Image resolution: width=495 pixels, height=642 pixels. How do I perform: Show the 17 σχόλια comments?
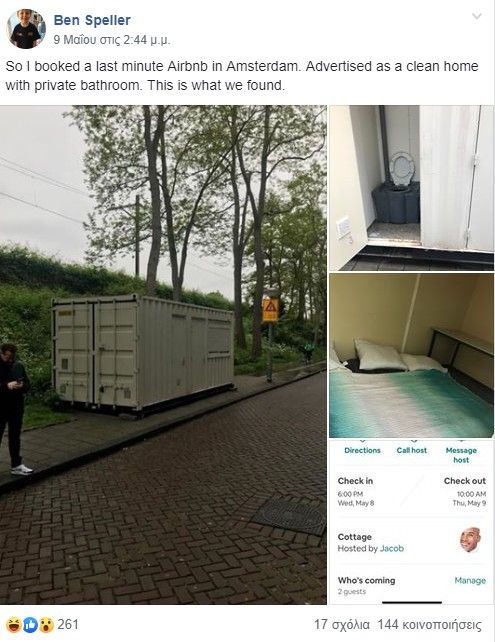tap(342, 625)
